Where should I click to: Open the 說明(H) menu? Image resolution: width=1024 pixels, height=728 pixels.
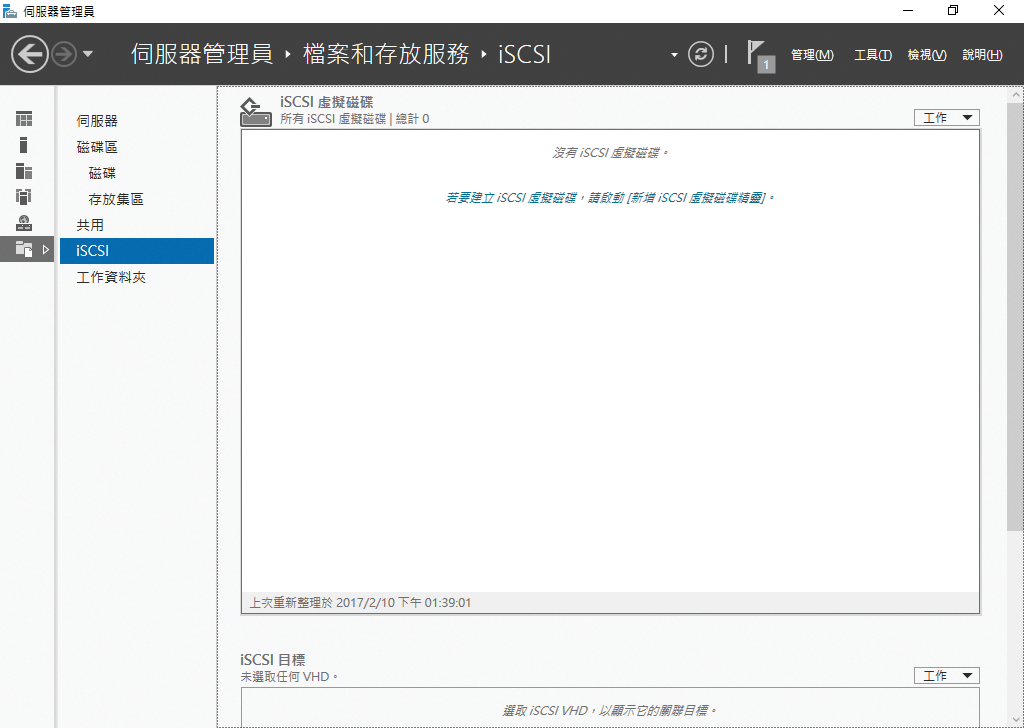pyautogui.click(x=982, y=55)
